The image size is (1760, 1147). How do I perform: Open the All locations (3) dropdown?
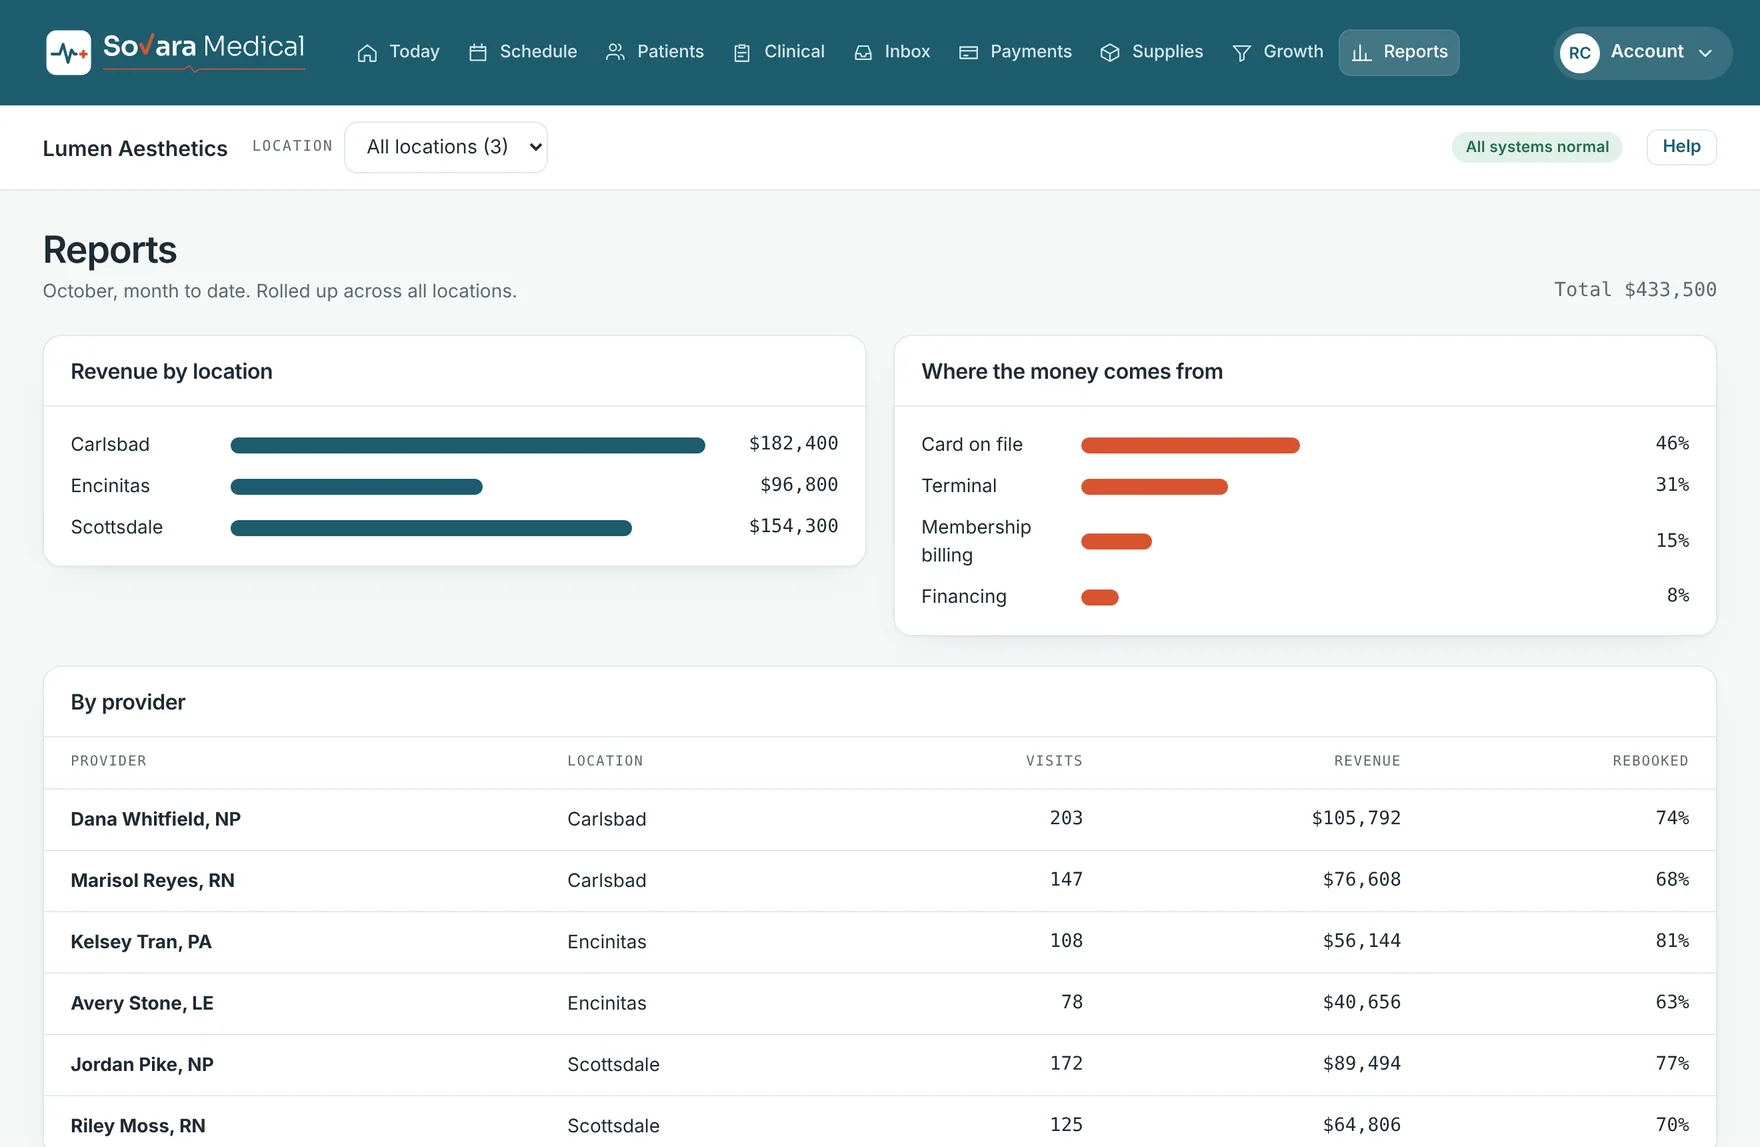(x=446, y=147)
